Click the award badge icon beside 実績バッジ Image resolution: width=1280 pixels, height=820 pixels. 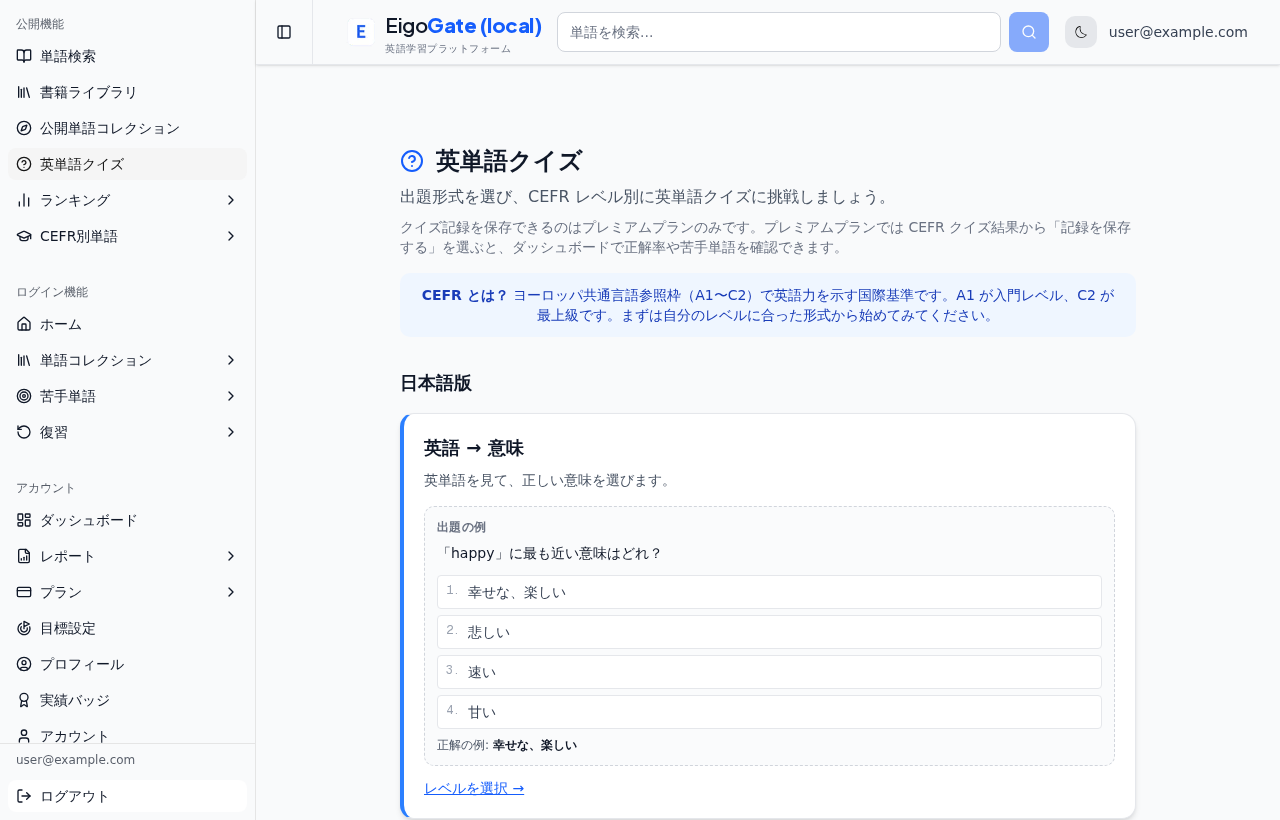(x=24, y=700)
